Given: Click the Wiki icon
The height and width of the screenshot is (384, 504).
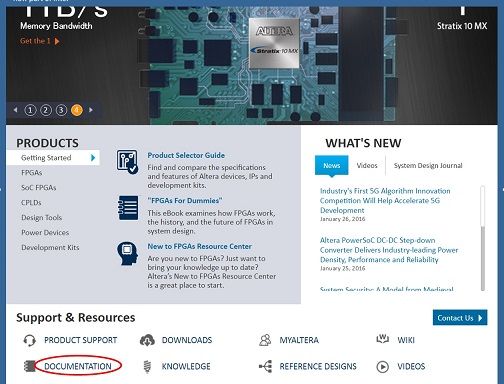Looking at the screenshot, I should point(382,339).
